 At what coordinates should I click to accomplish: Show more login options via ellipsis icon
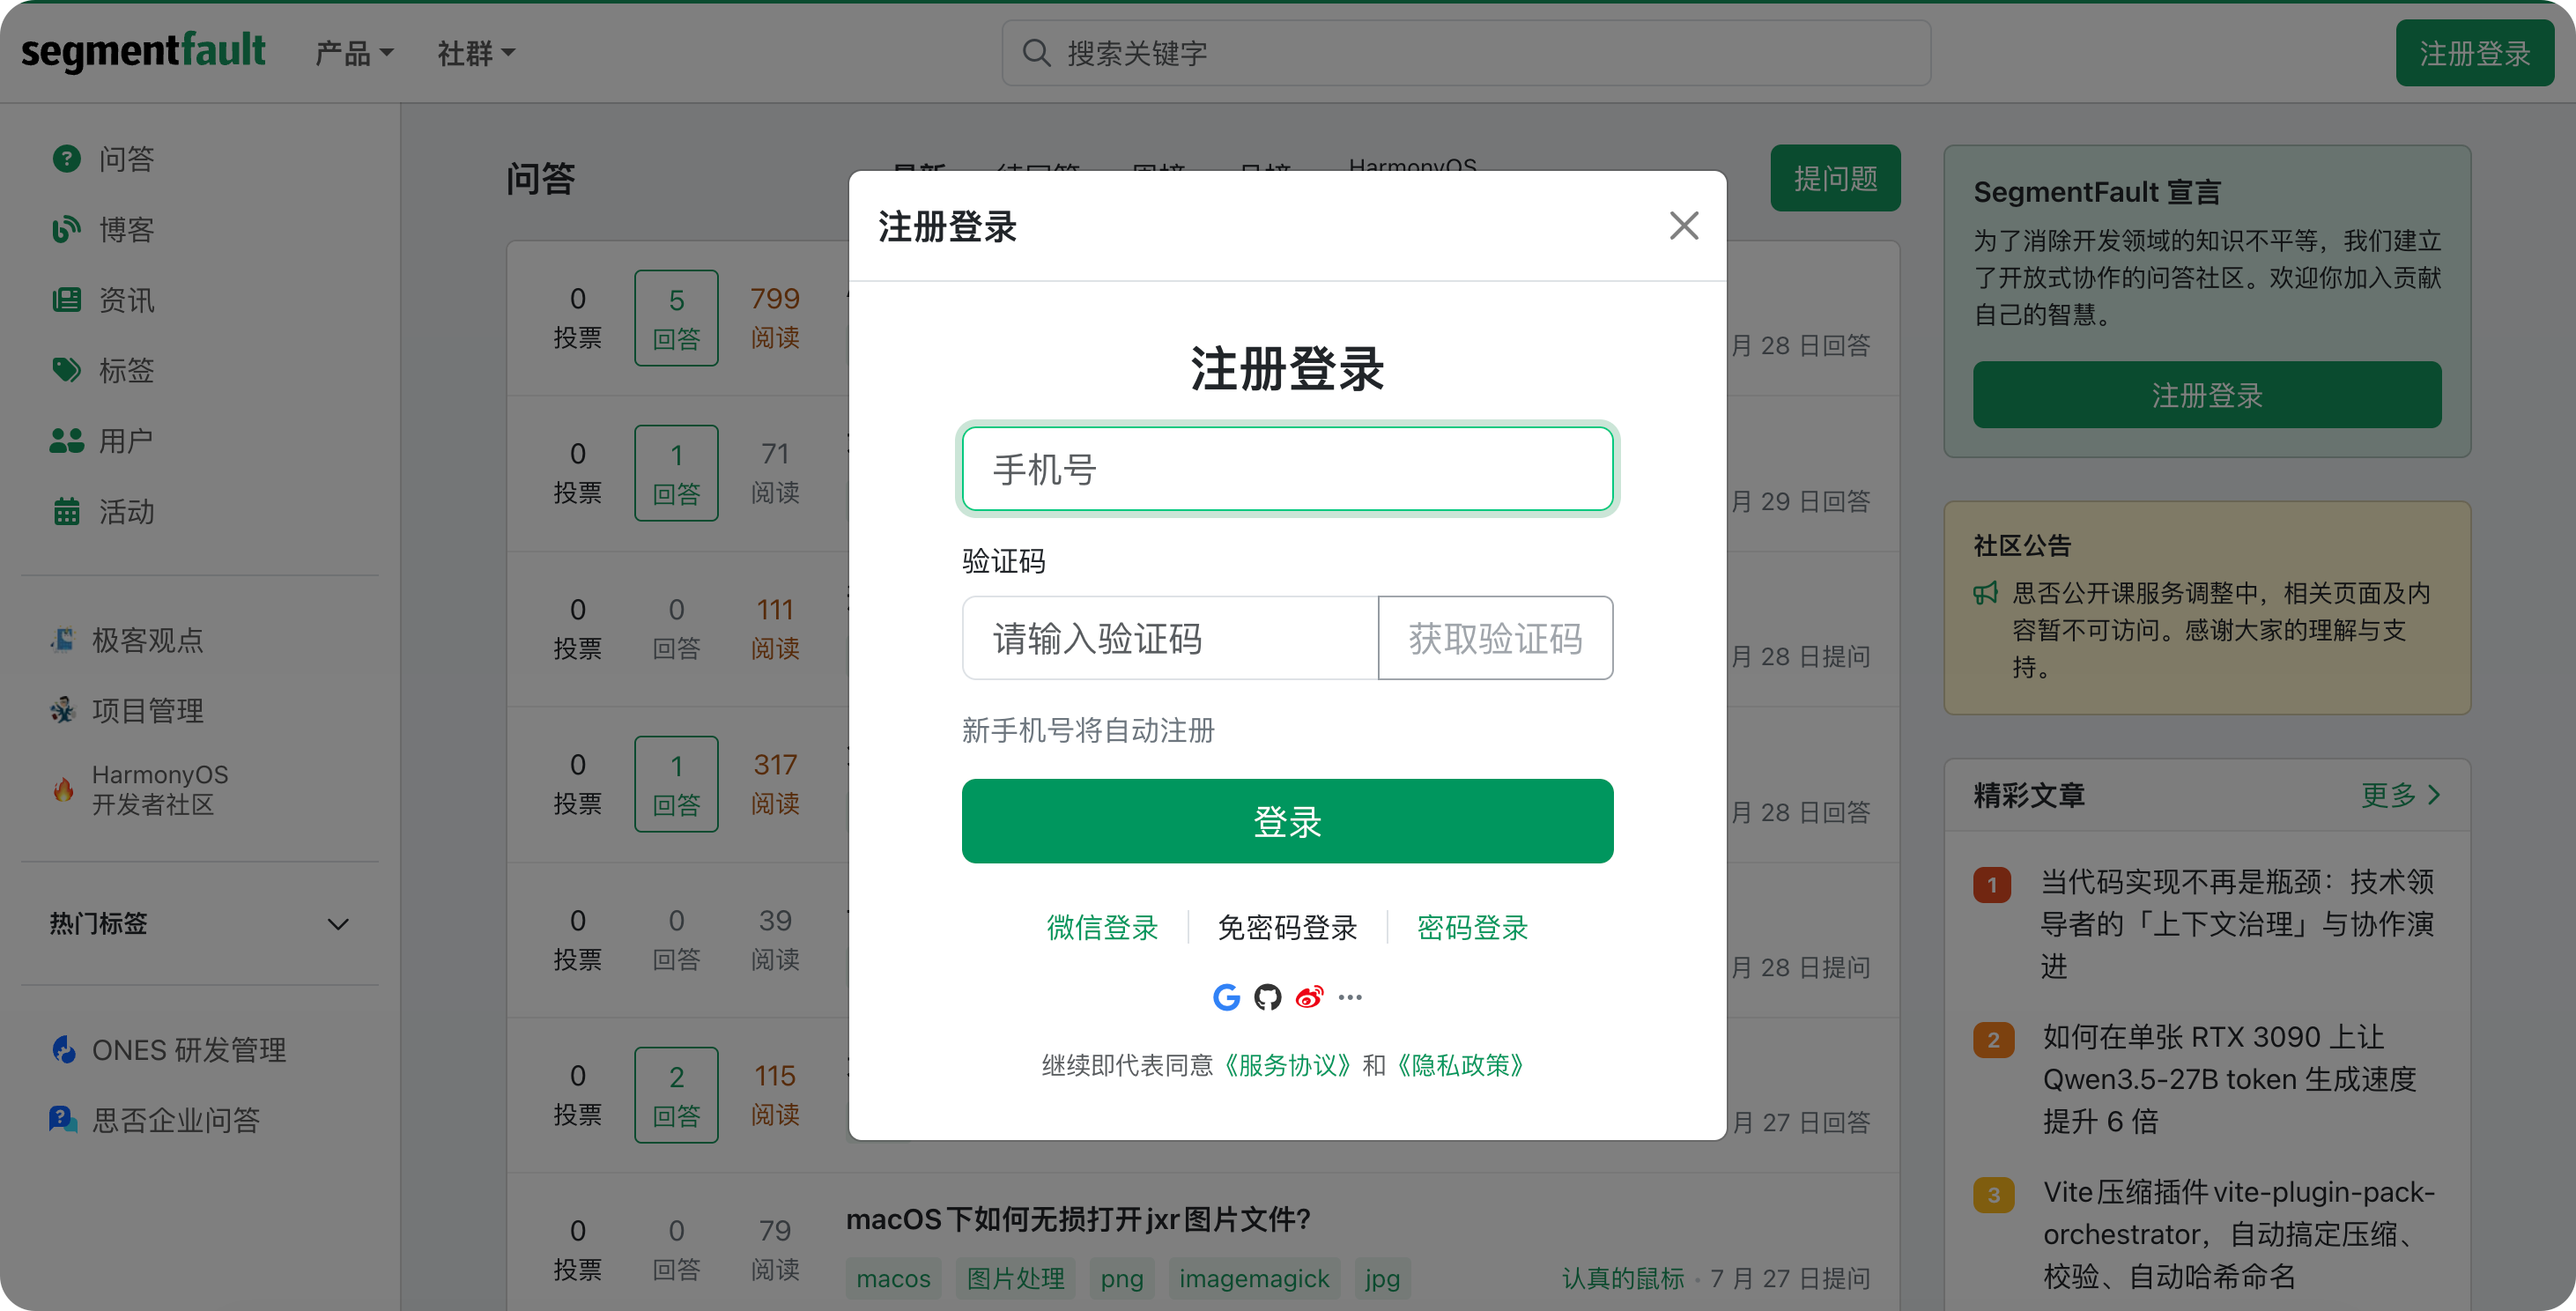tap(1350, 997)
